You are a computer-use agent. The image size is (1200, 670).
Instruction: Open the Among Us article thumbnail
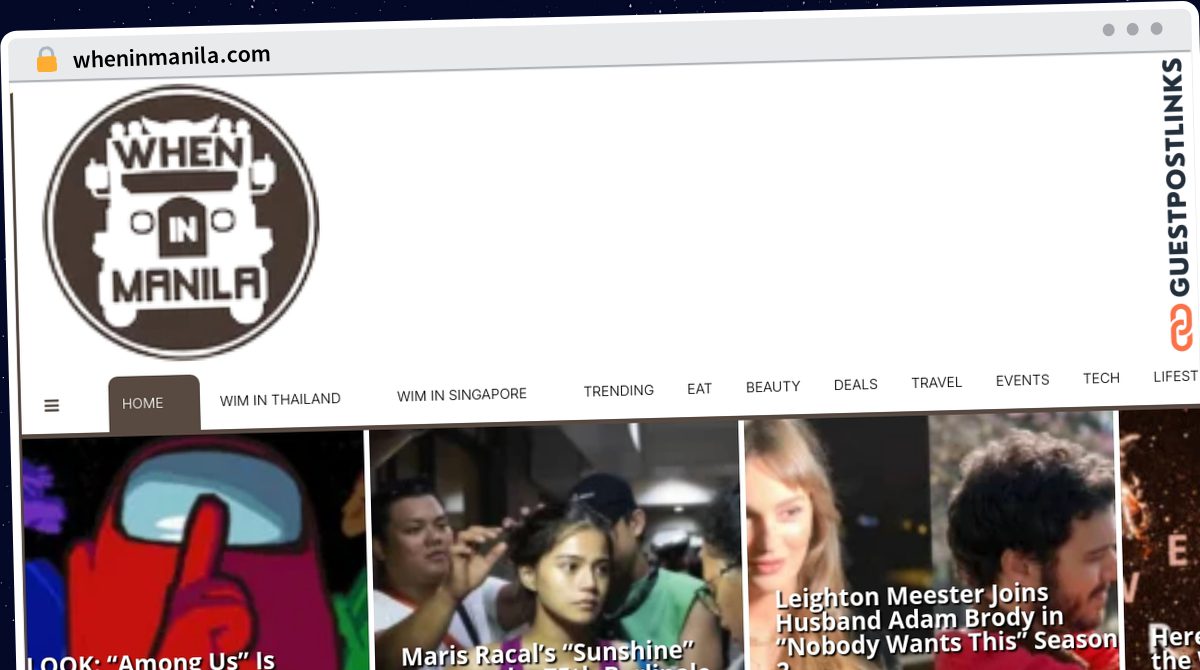pos(194,551)
